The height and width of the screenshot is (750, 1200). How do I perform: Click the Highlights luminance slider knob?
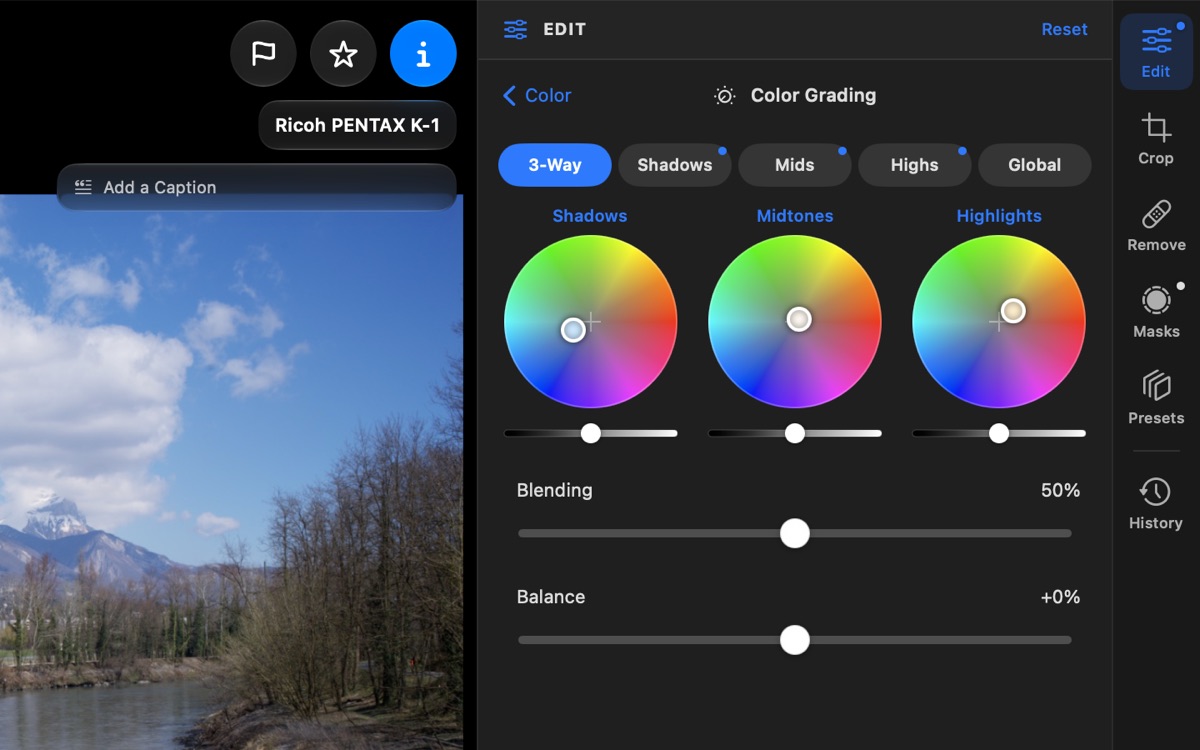pyautogui.click(x=999, y=433)
